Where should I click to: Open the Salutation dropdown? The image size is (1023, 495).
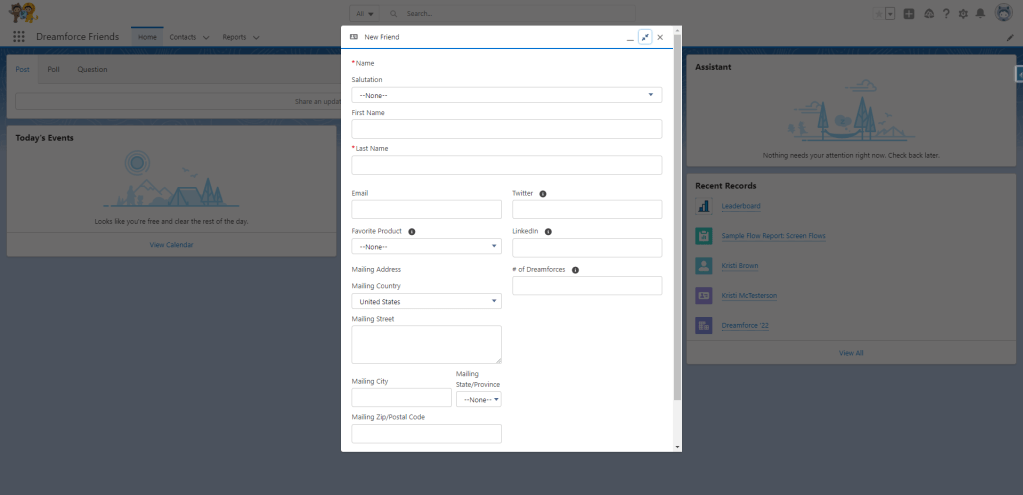click(506, 95)
